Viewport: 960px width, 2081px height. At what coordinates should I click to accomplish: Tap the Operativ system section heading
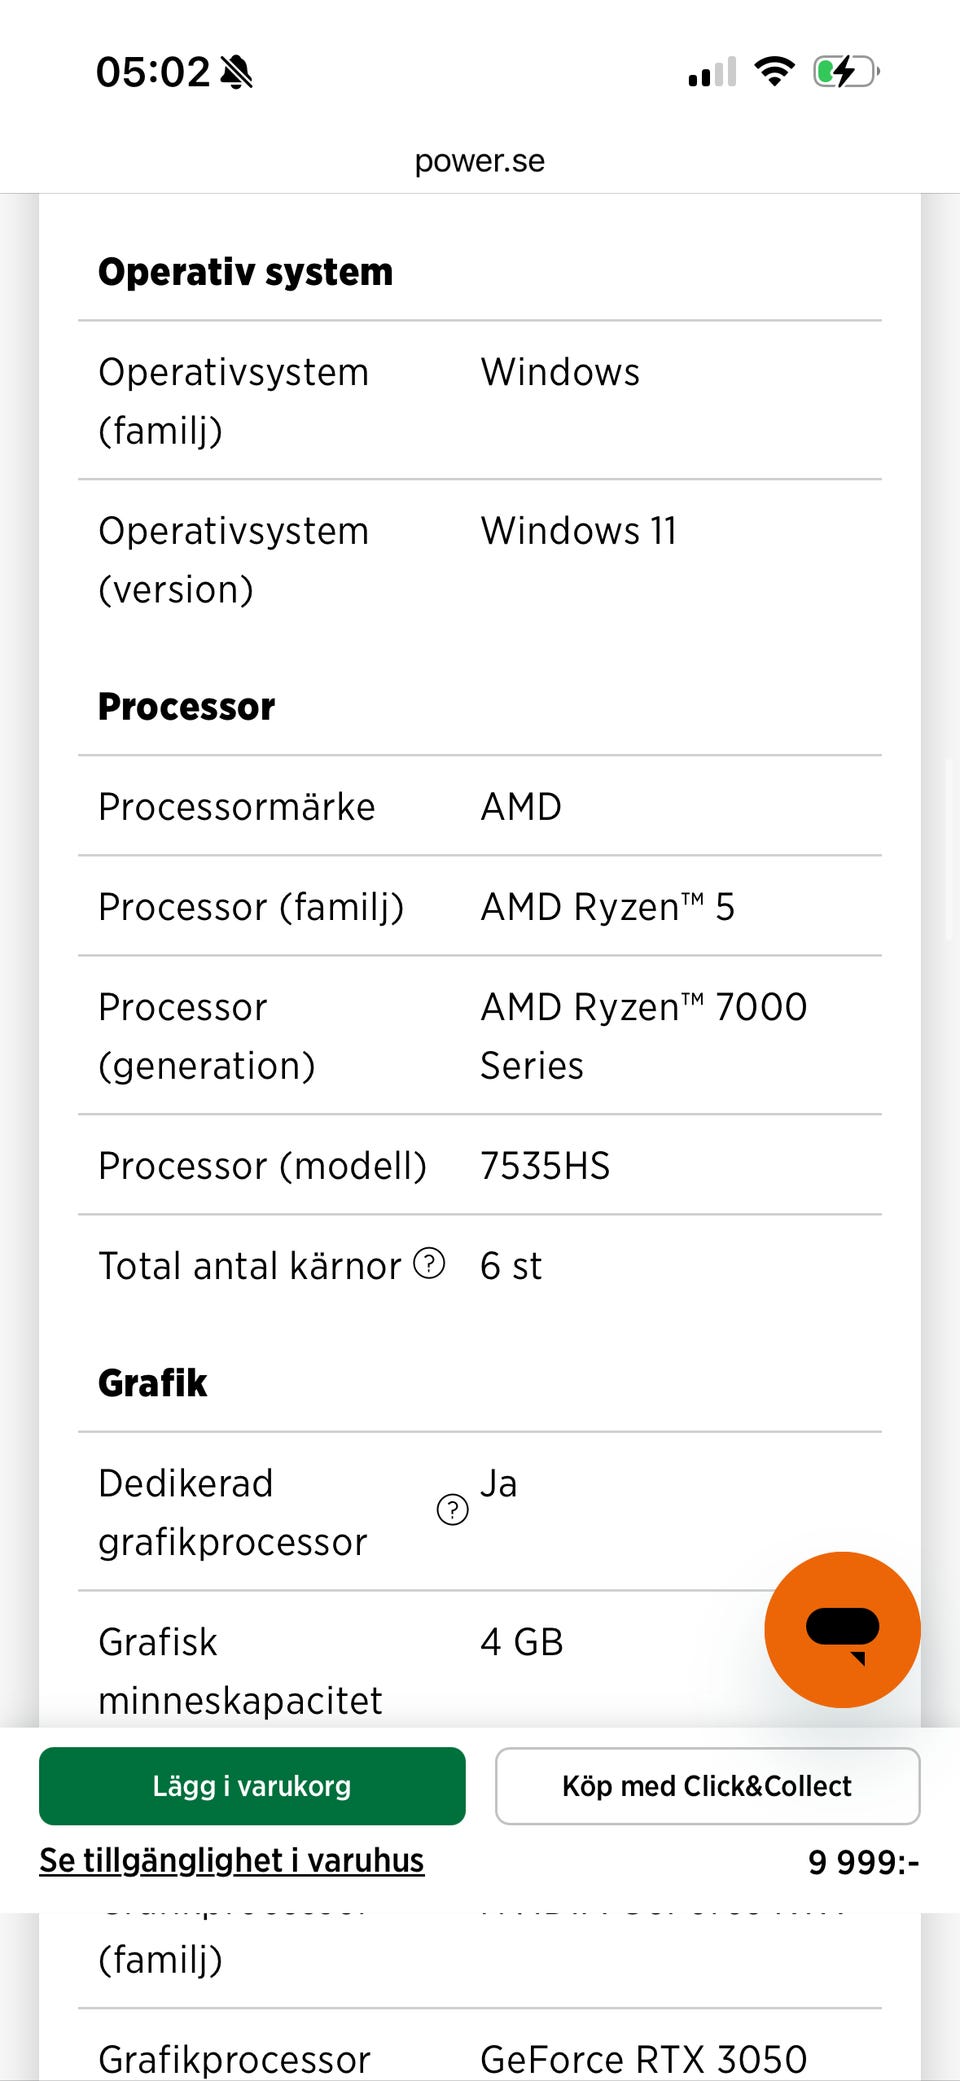(246, 272)
